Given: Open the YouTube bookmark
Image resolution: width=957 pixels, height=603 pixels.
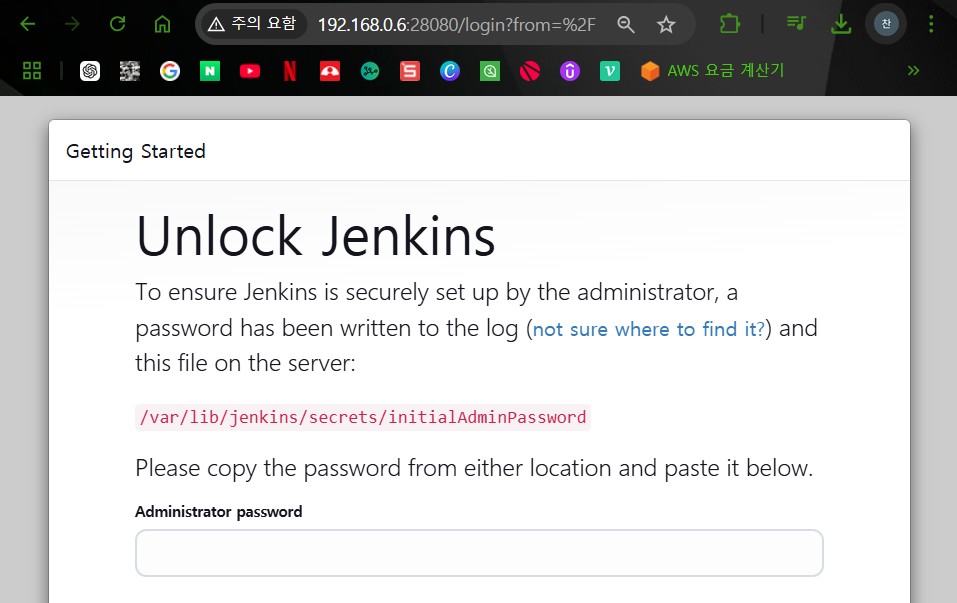Looking at the screenshot, I should coord(250,71).
